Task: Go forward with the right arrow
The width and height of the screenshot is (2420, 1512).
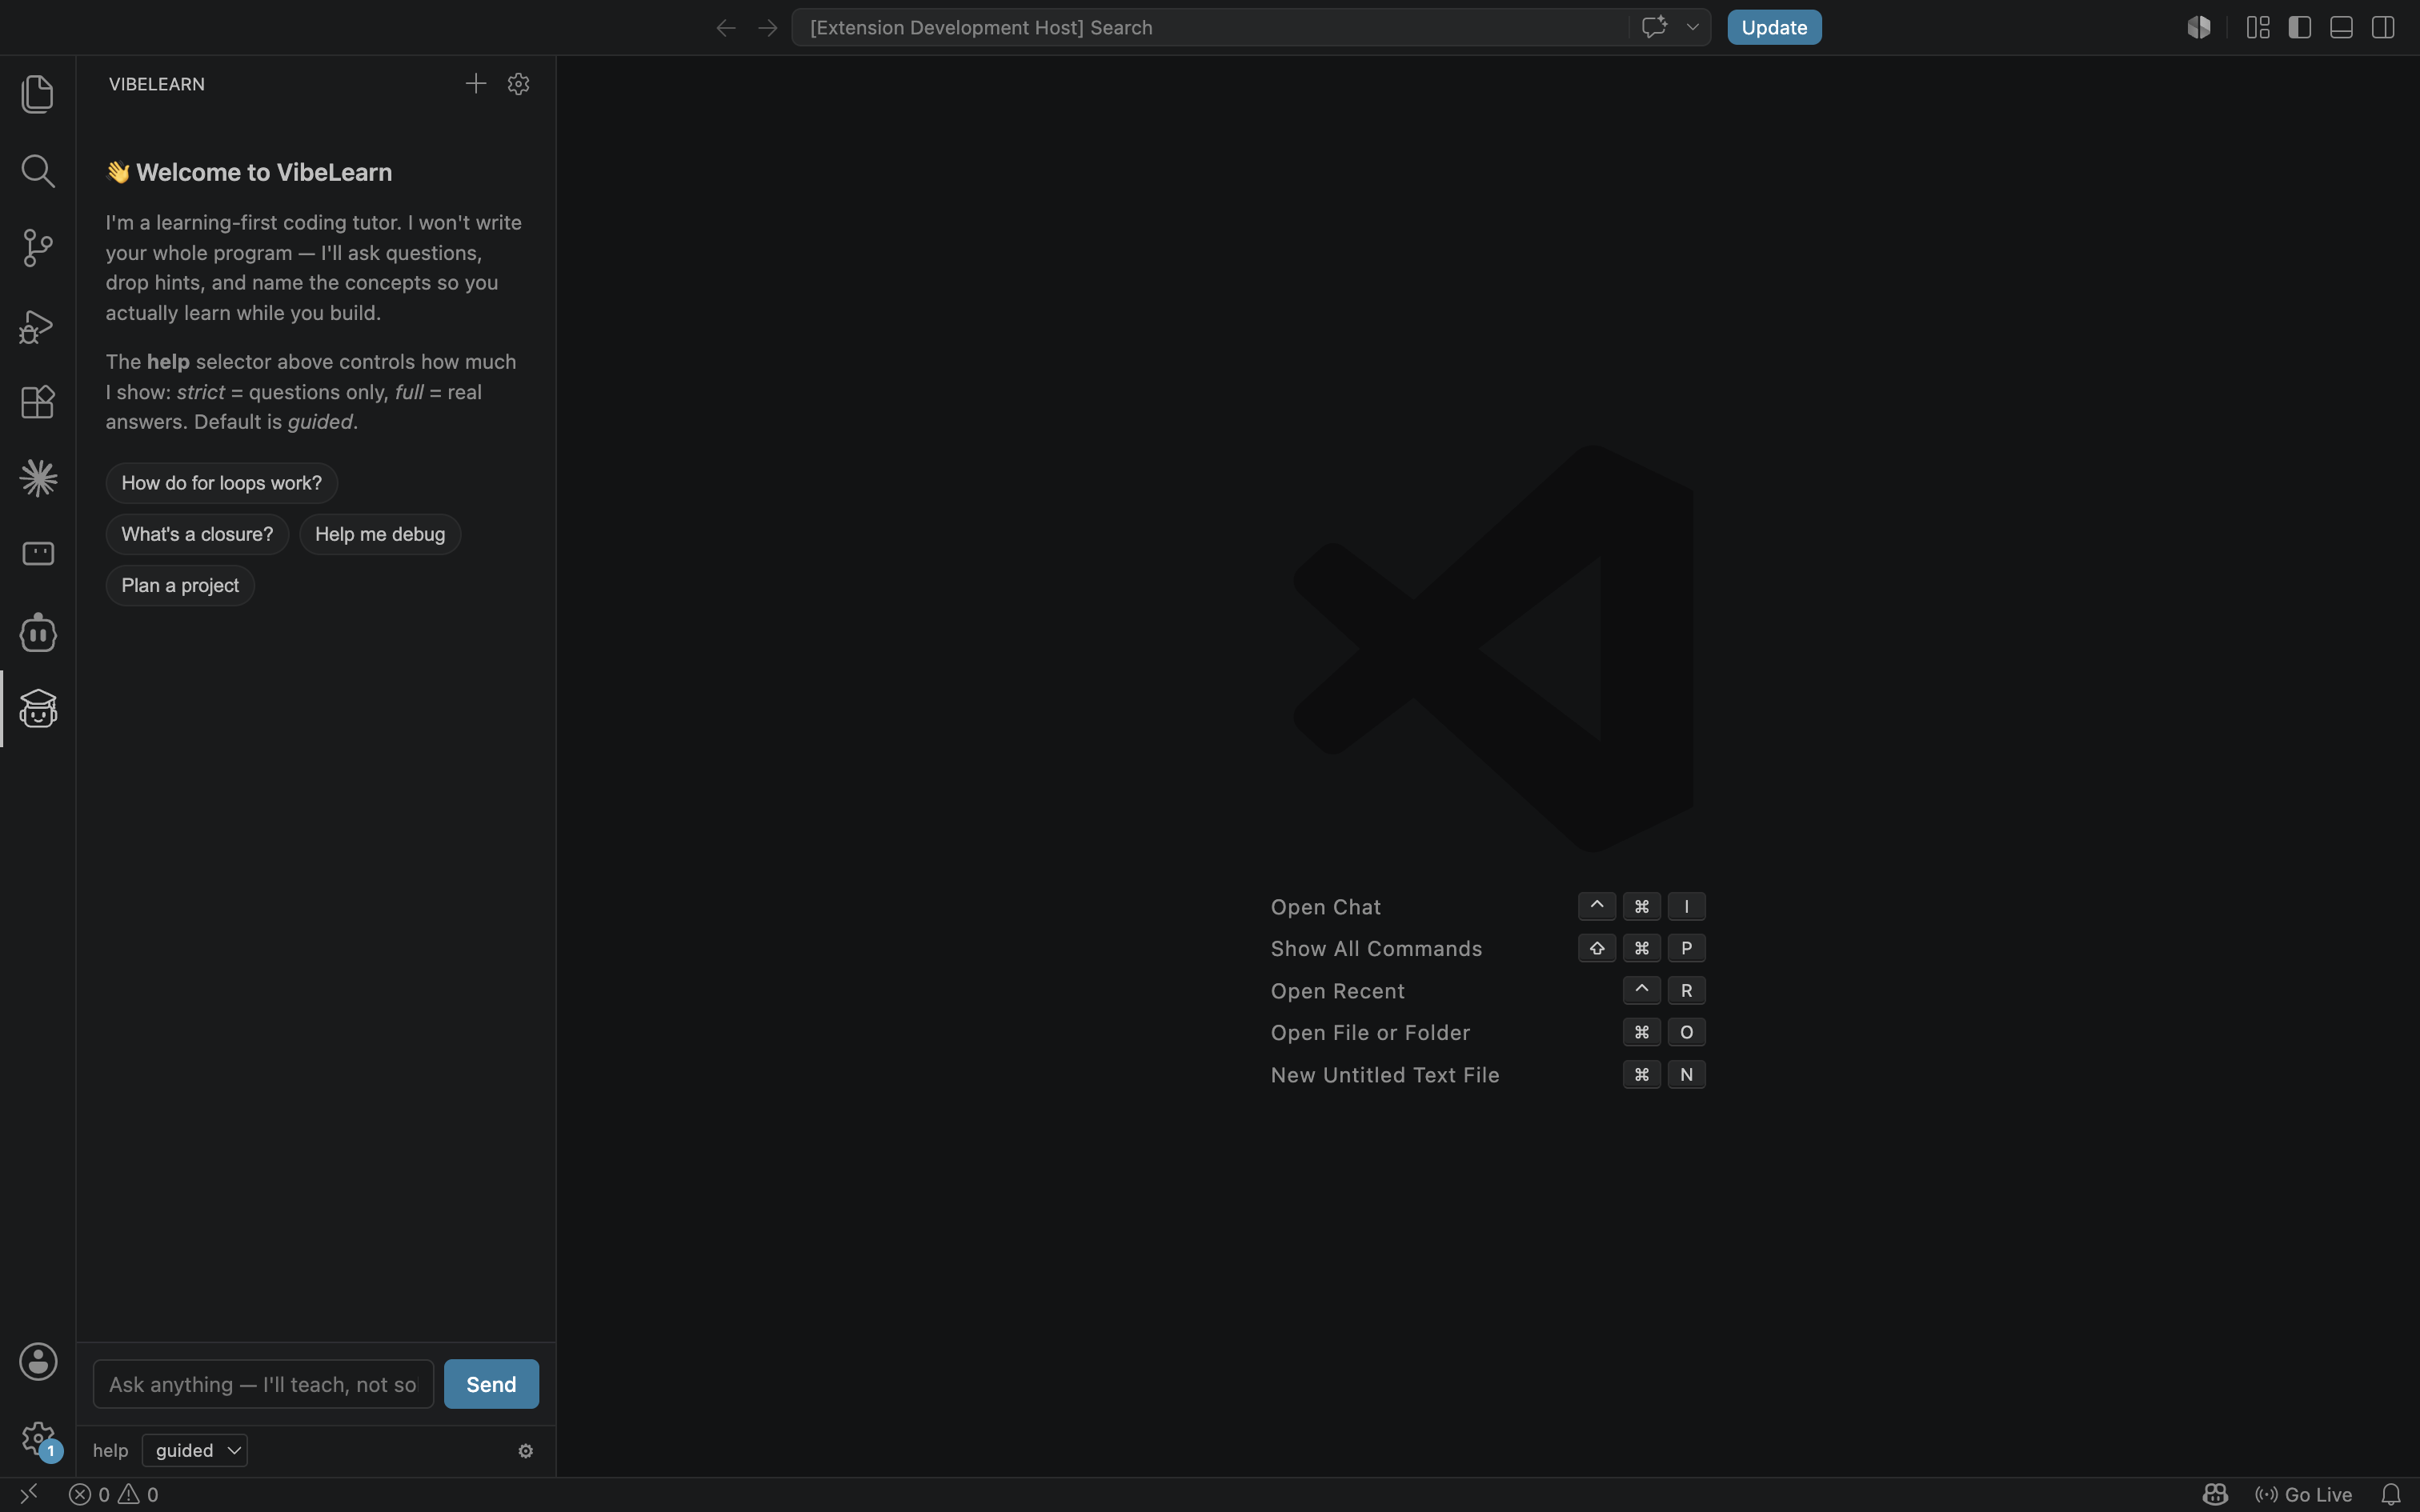Action: click(x=768, y=28)
